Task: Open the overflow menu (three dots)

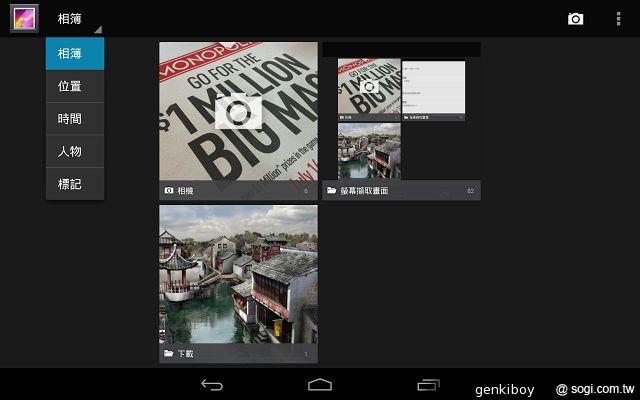Action: (x=619, y=19)
